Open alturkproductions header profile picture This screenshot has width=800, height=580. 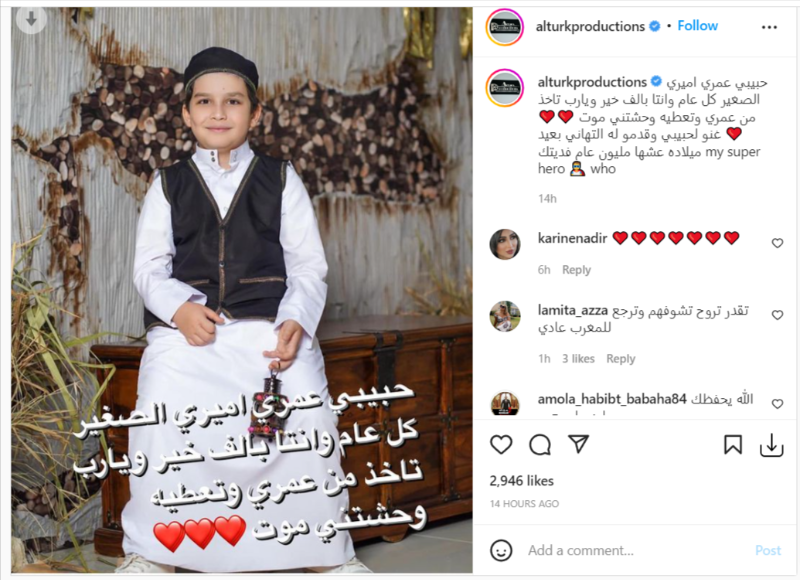[505, 27]
